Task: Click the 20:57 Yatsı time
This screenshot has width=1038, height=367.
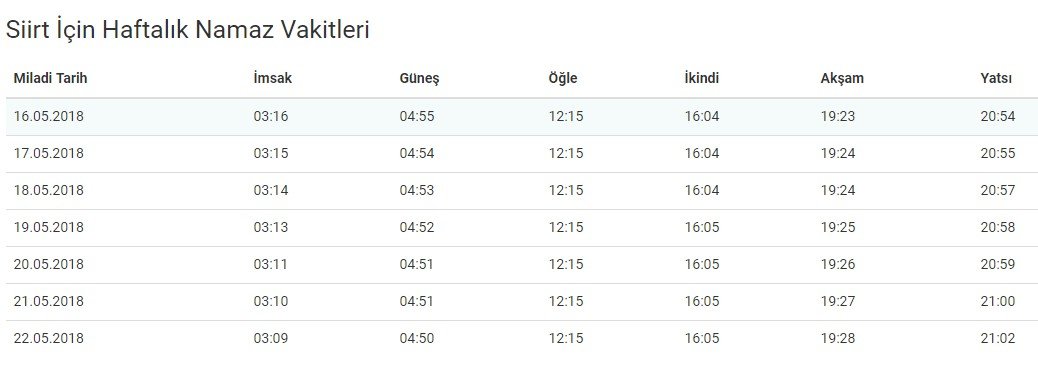Action: tap(998, 190)
